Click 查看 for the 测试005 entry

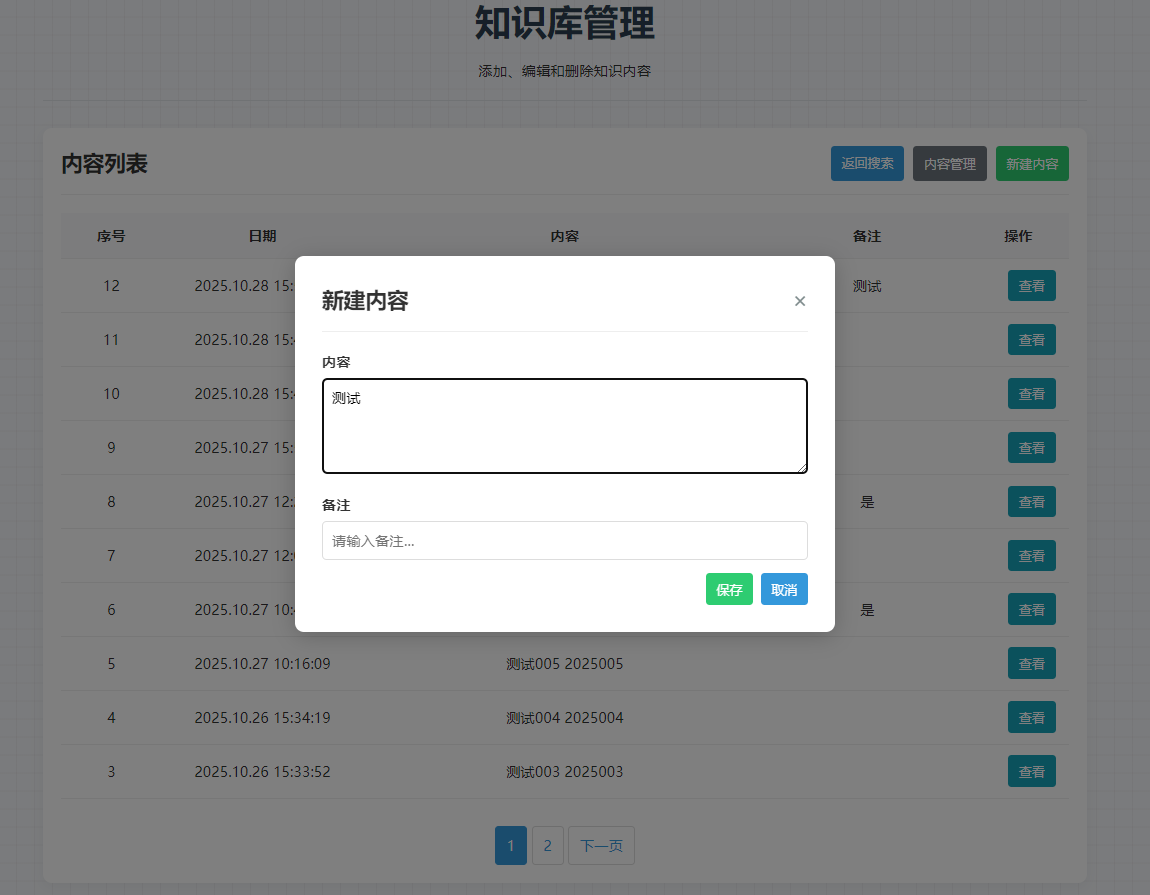tap(1031, 664)
